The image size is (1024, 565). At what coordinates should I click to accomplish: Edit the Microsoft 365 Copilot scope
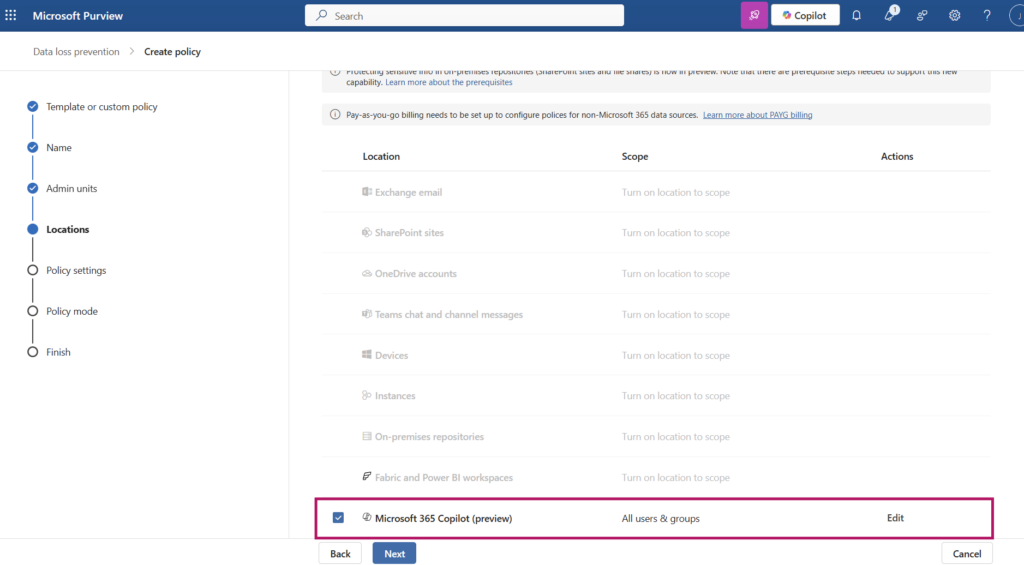[x=895, y=518]
